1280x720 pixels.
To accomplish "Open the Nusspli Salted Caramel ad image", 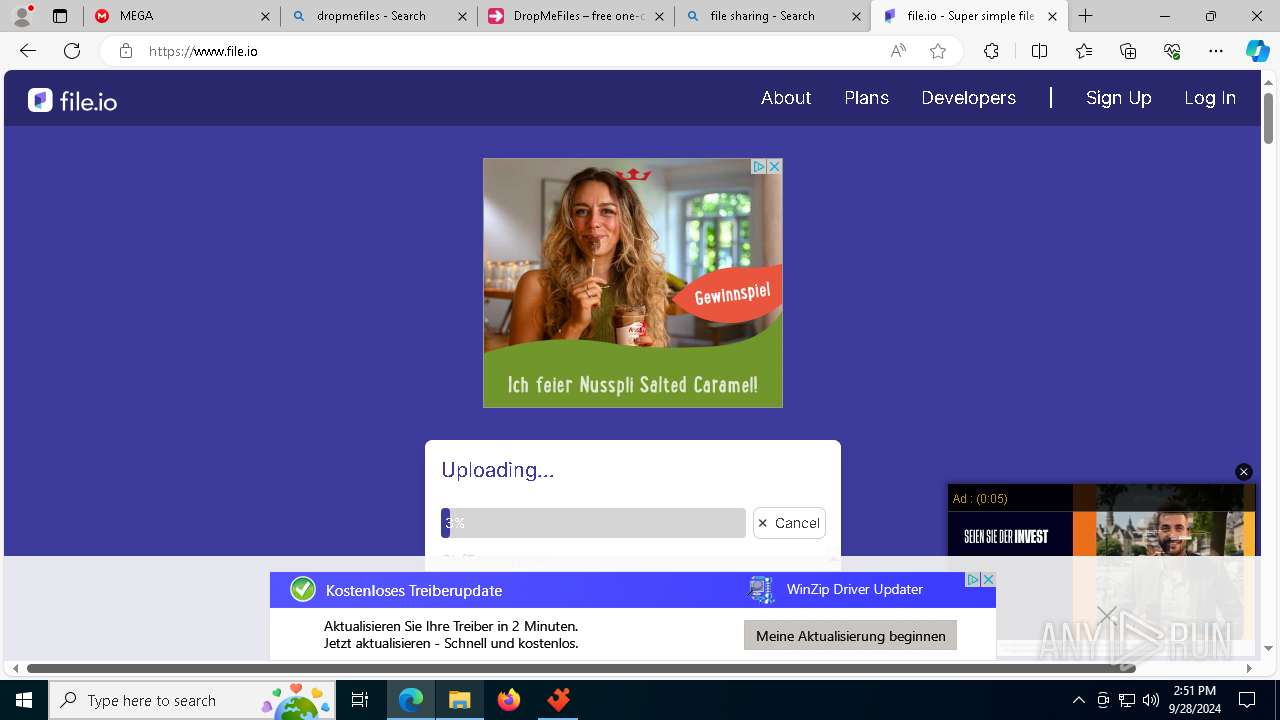I will pos(633,283).
